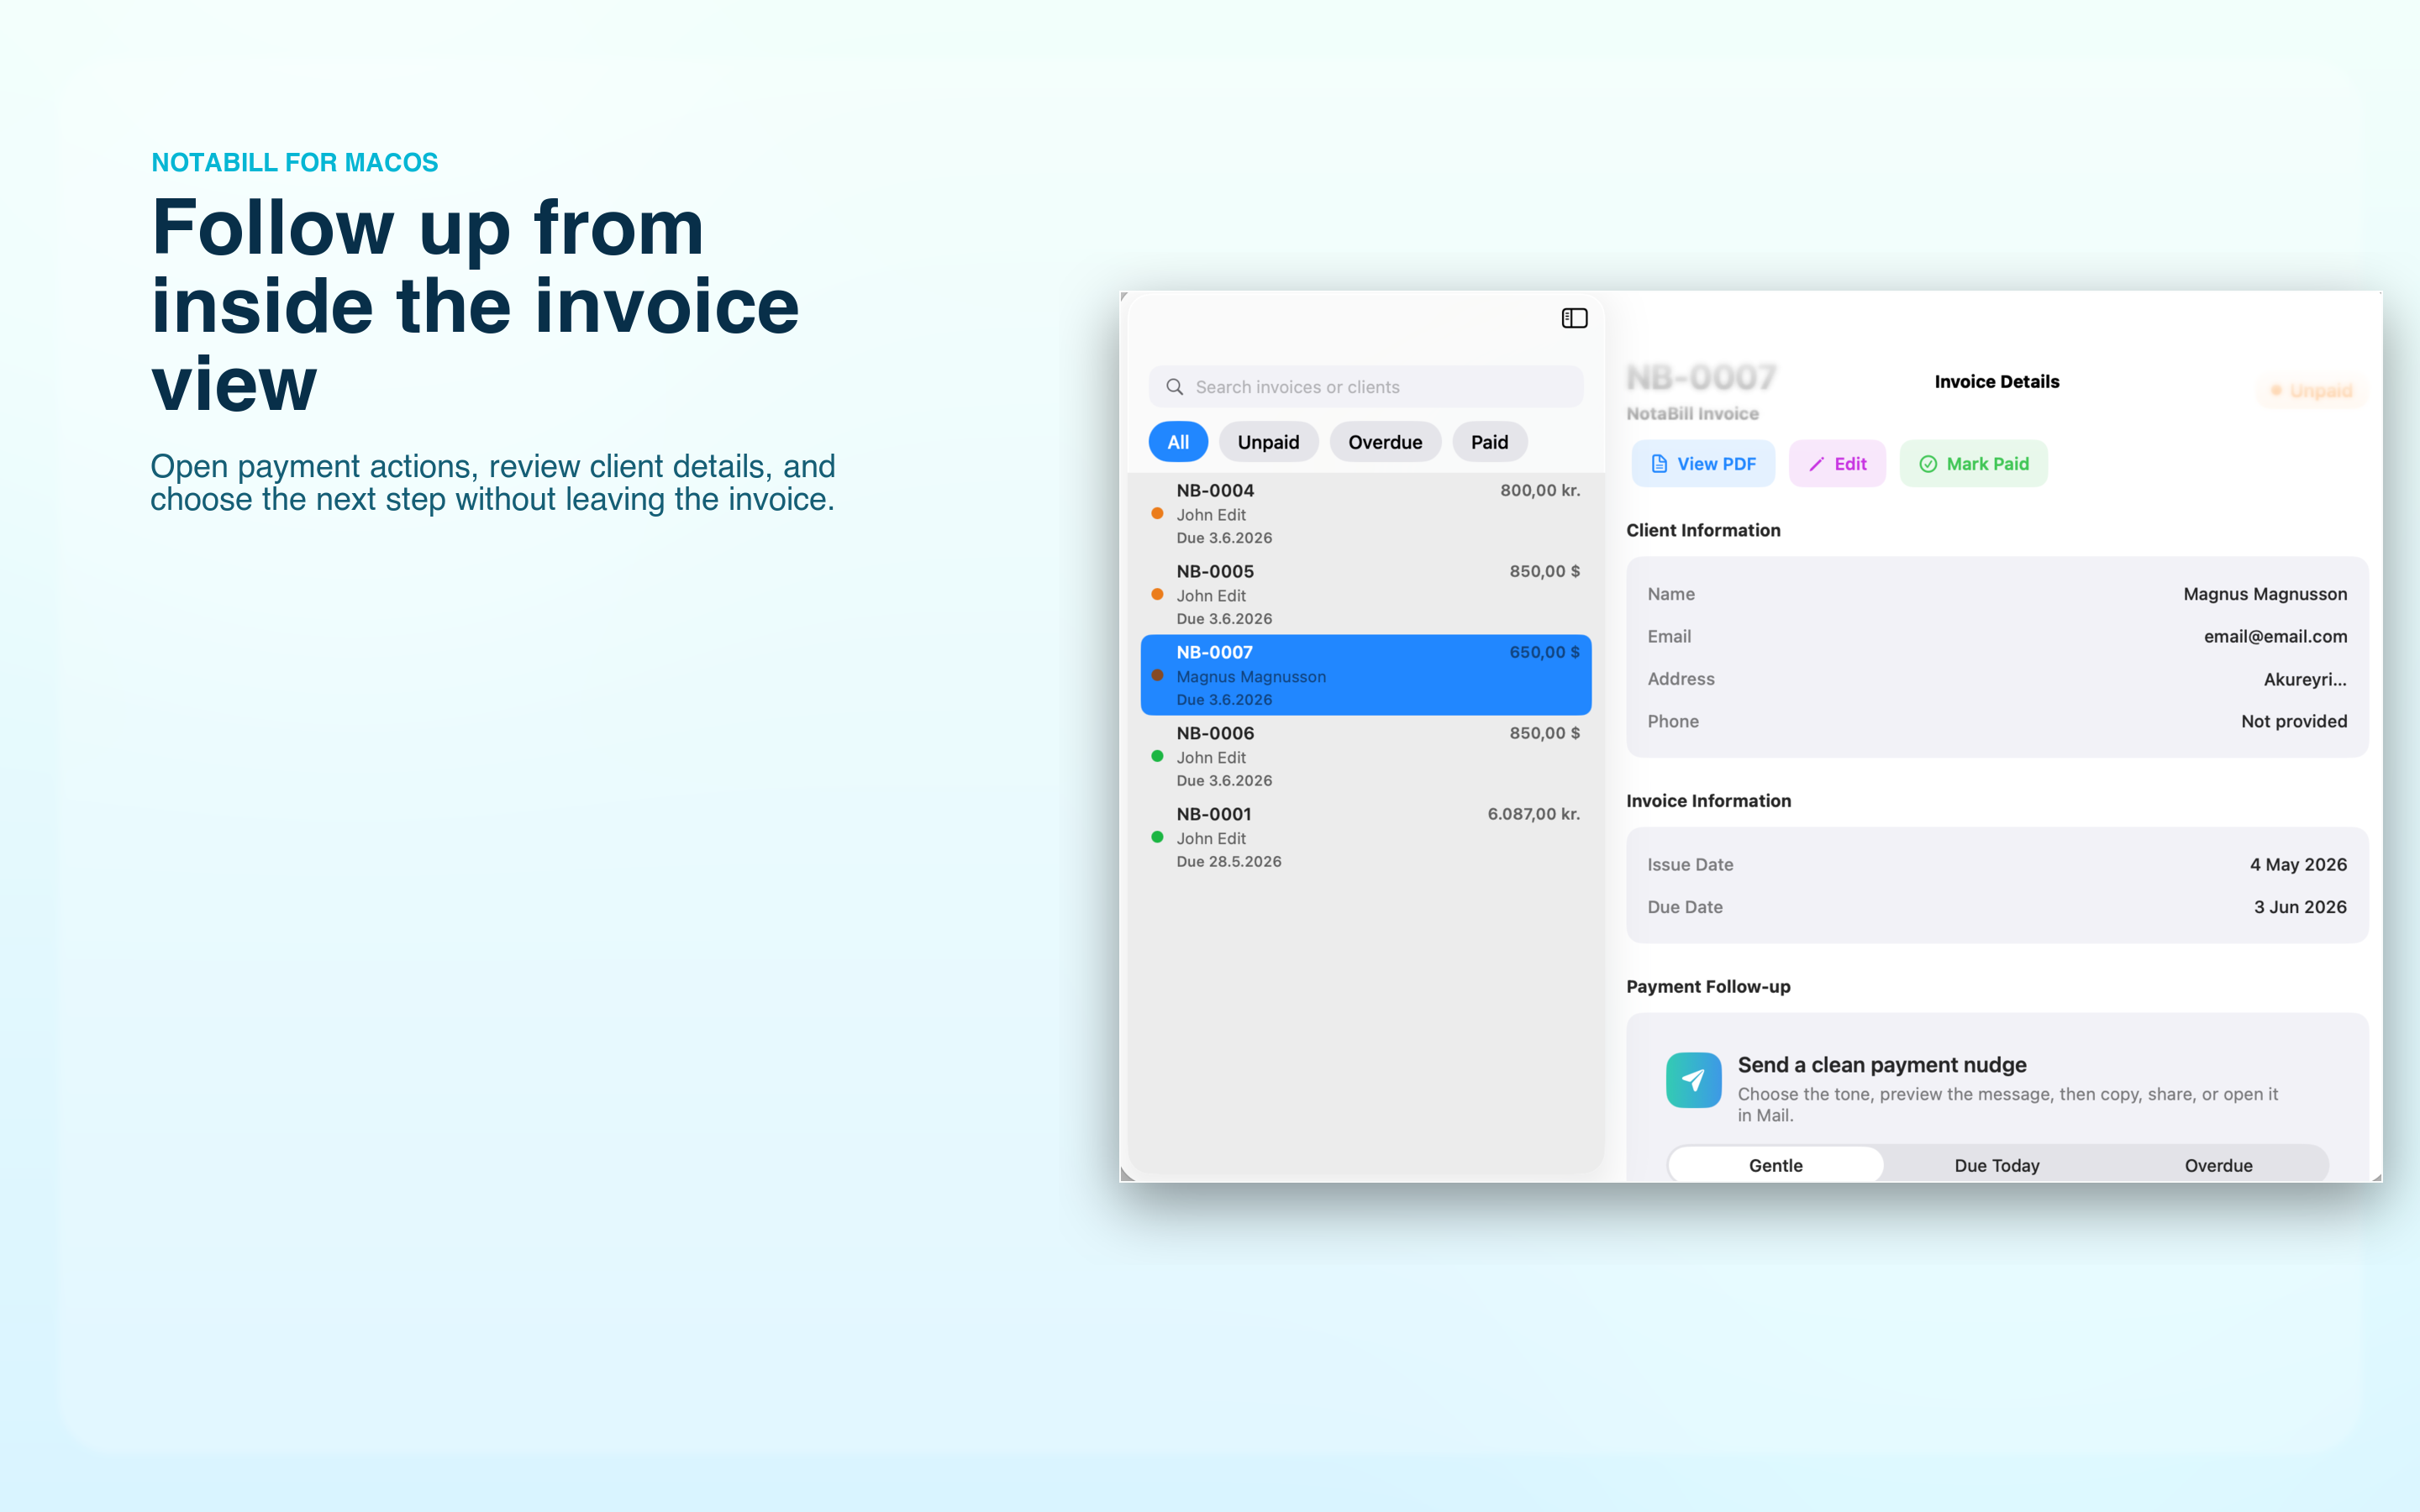2420x1512 pixels.
Task: Click the Client Information section header
Action: (1703, 530)
